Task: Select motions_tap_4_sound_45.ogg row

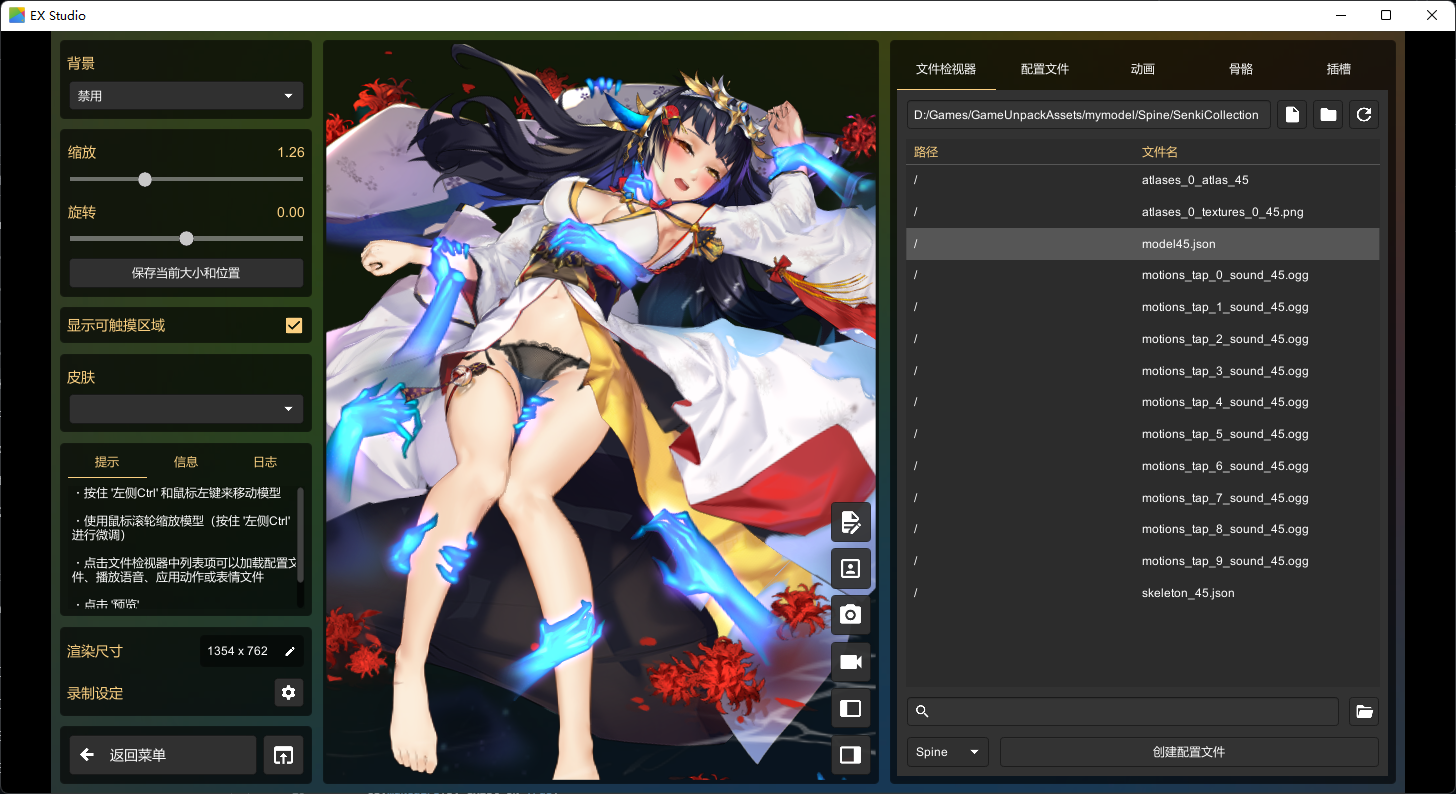Action: (1143, 402)
